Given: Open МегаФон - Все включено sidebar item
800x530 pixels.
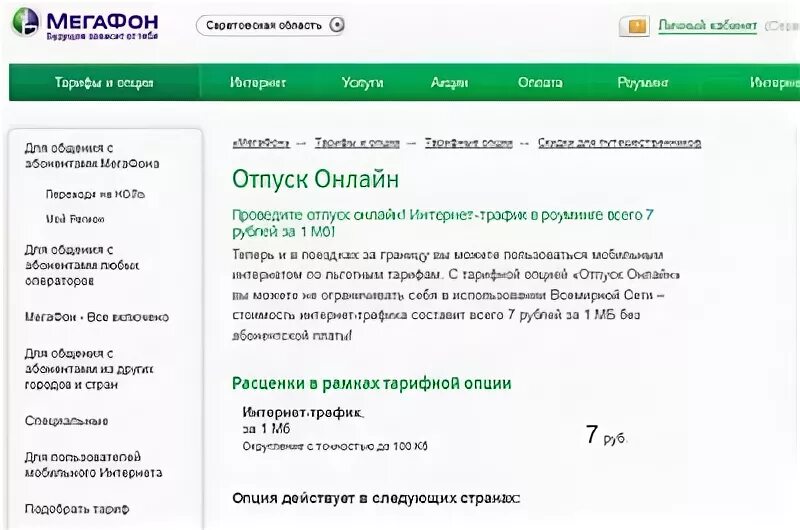Looking at the screenshot, I should click(96, 317).
